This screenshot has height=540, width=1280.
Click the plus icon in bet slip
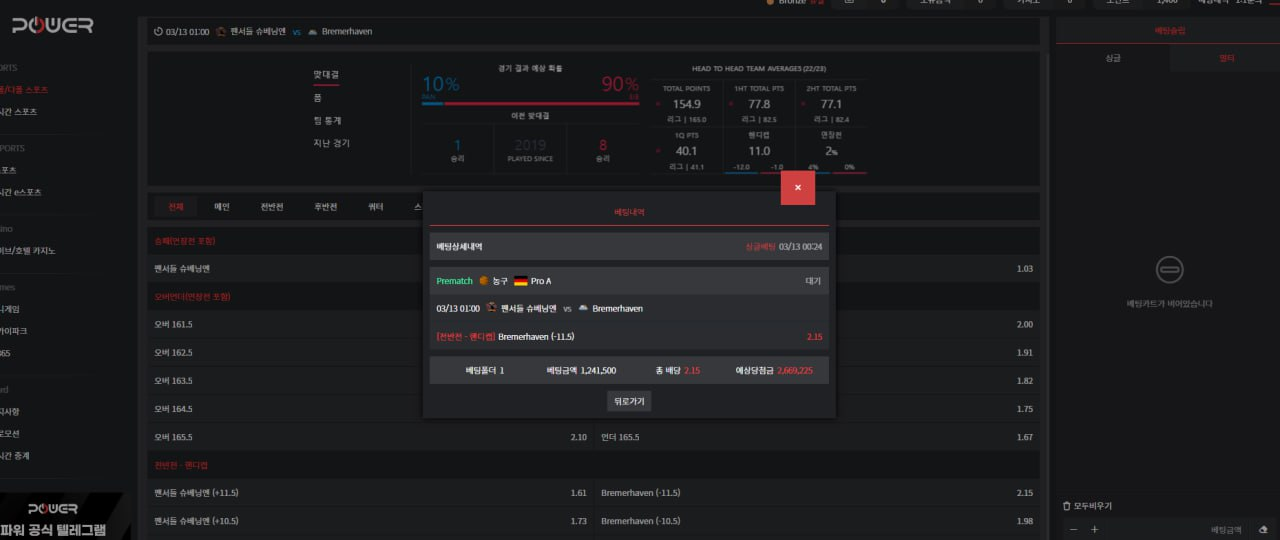tap(1094, 529)
